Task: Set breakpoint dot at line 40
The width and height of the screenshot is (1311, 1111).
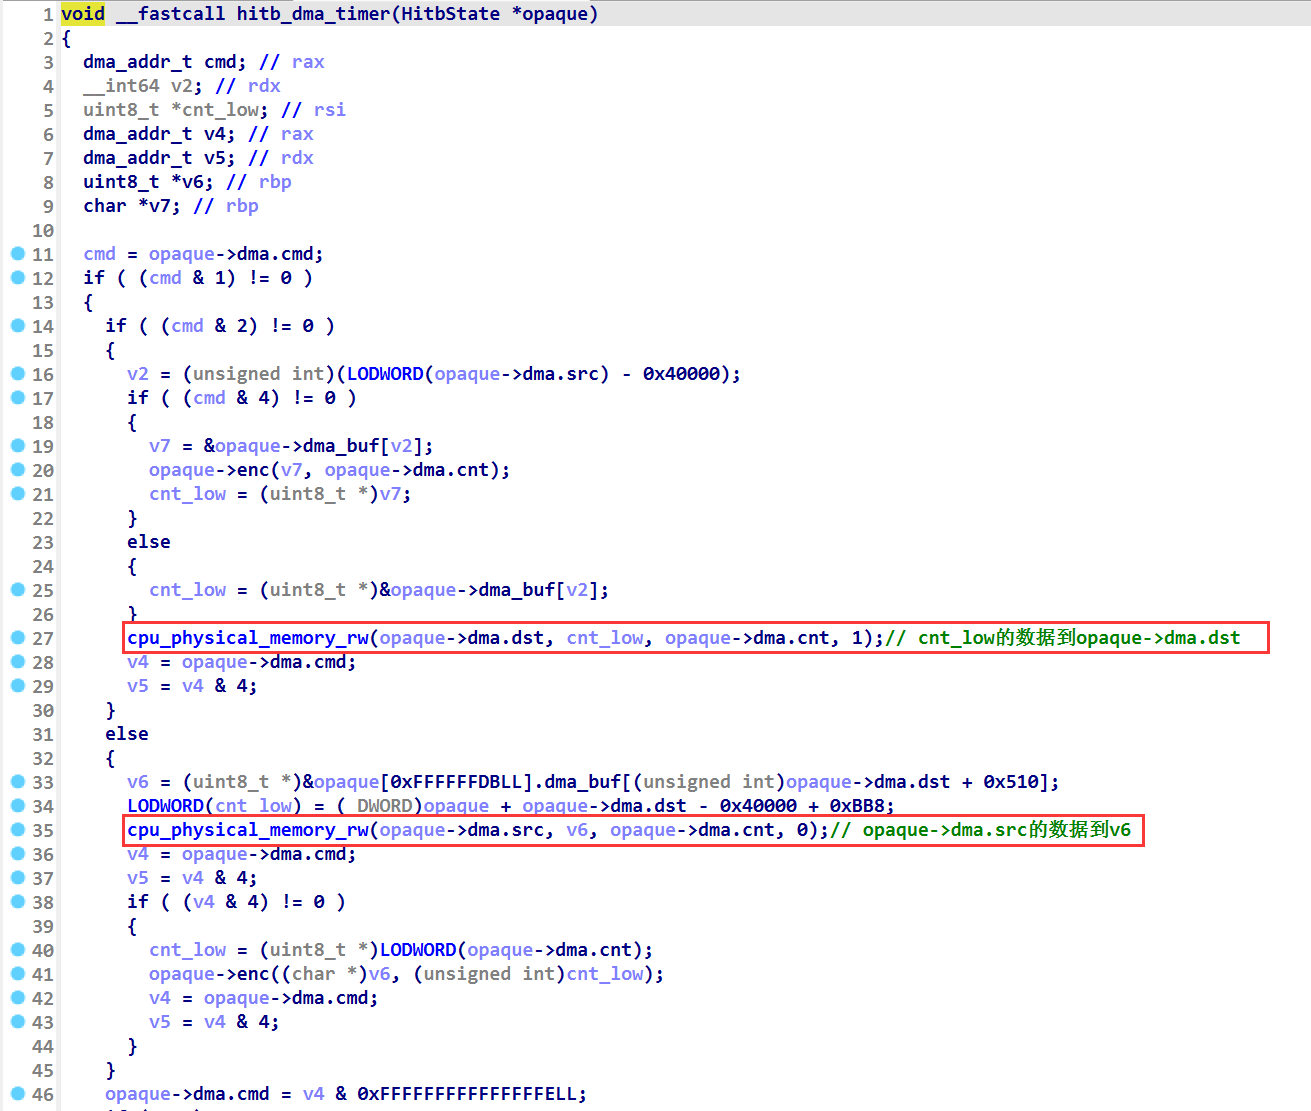Action: tap(18, 949)
